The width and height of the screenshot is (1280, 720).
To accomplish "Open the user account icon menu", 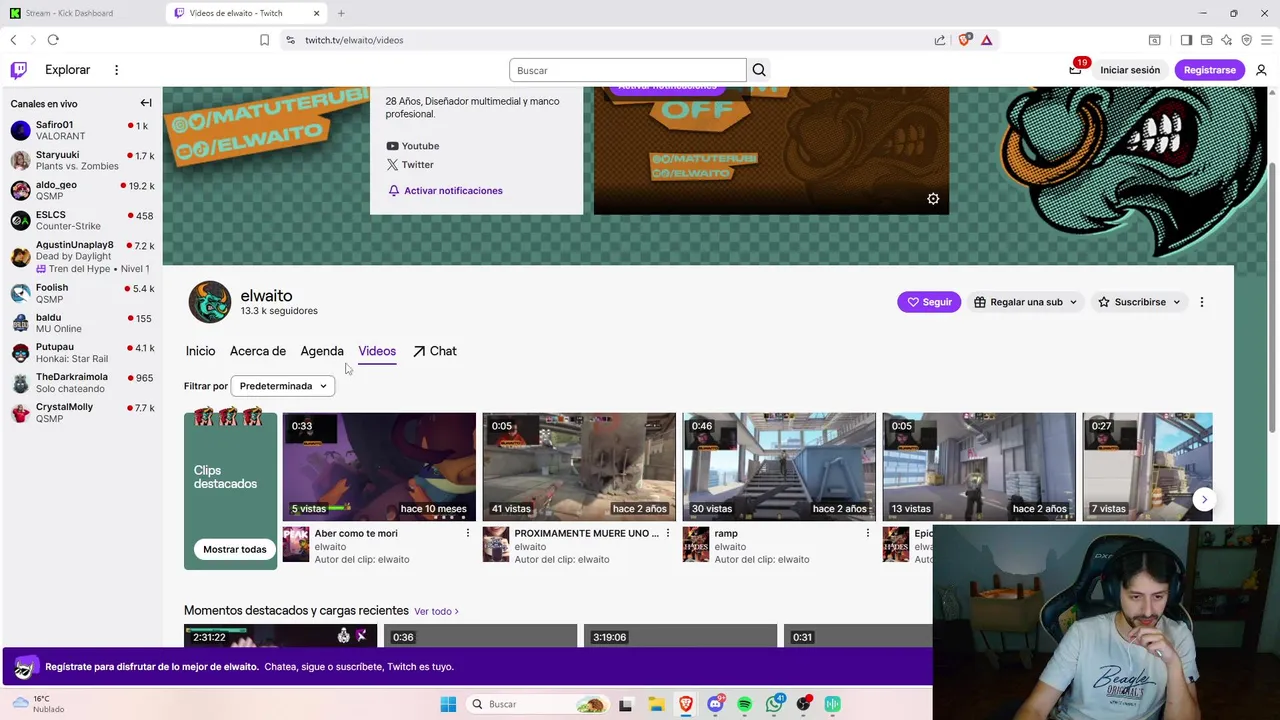I will click(1261, 70).
